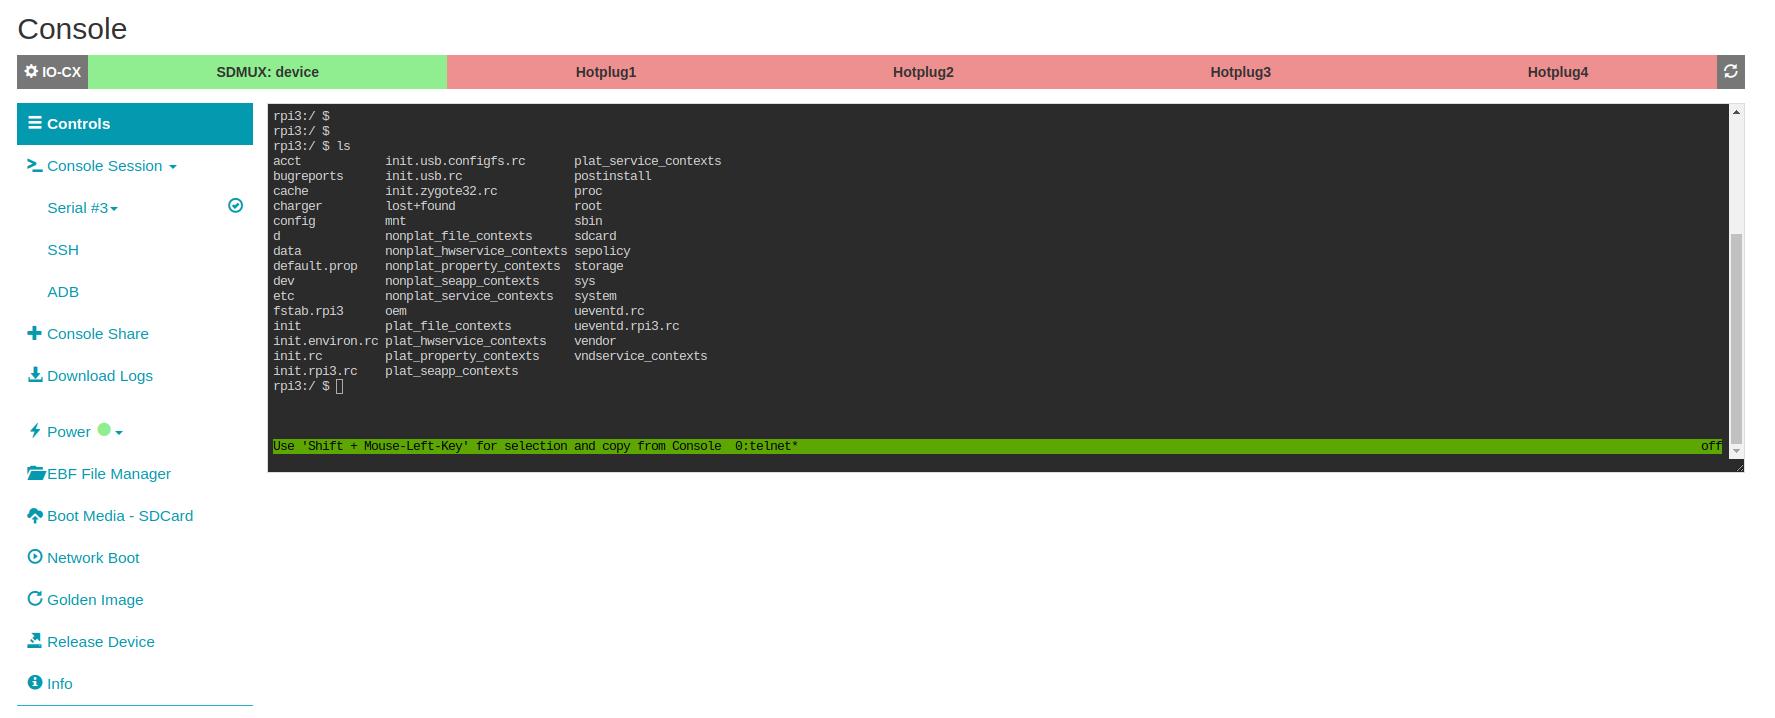Viewport: 1775px width, 718px height.
Task: Click the terminal vertical scrollbar thumb
Action: click(1736, 338)
